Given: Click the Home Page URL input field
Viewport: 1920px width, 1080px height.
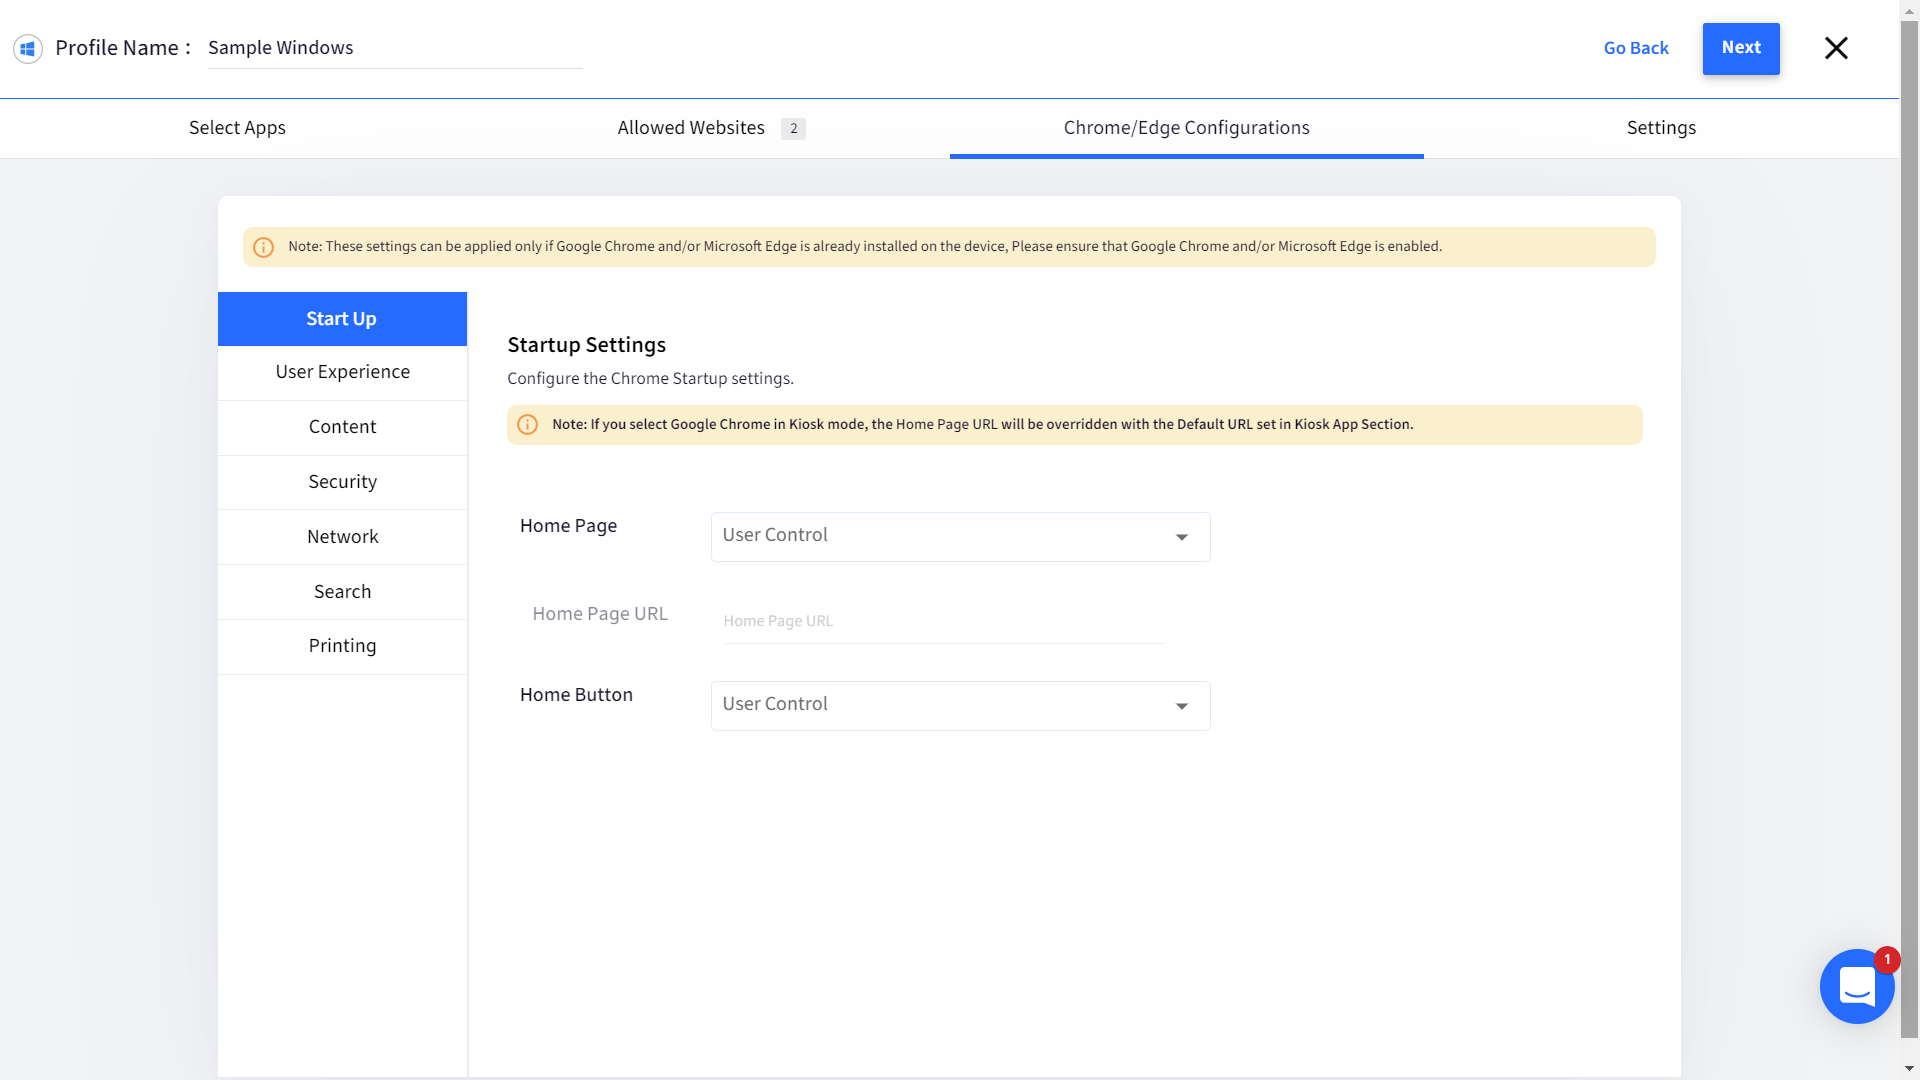Looking at the screenshot, I should pyautogui.click(x=940, y=620).
